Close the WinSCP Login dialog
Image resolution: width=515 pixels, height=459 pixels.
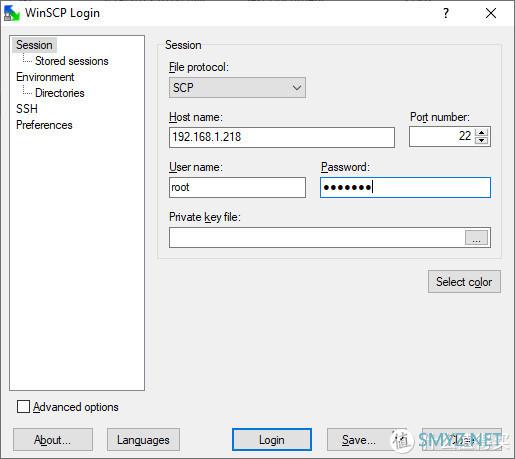click(x=491, y=13)
